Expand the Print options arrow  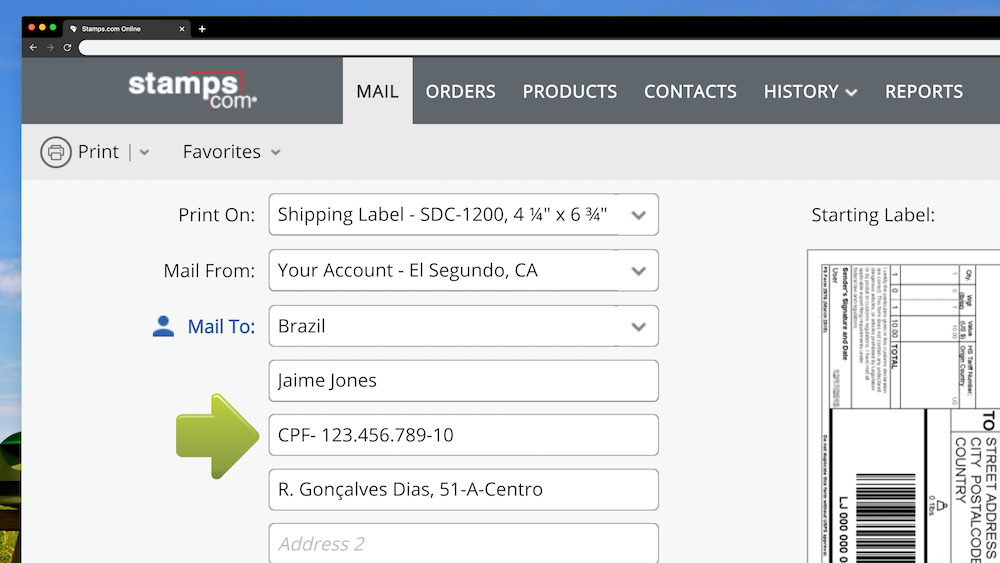point(144,152)
